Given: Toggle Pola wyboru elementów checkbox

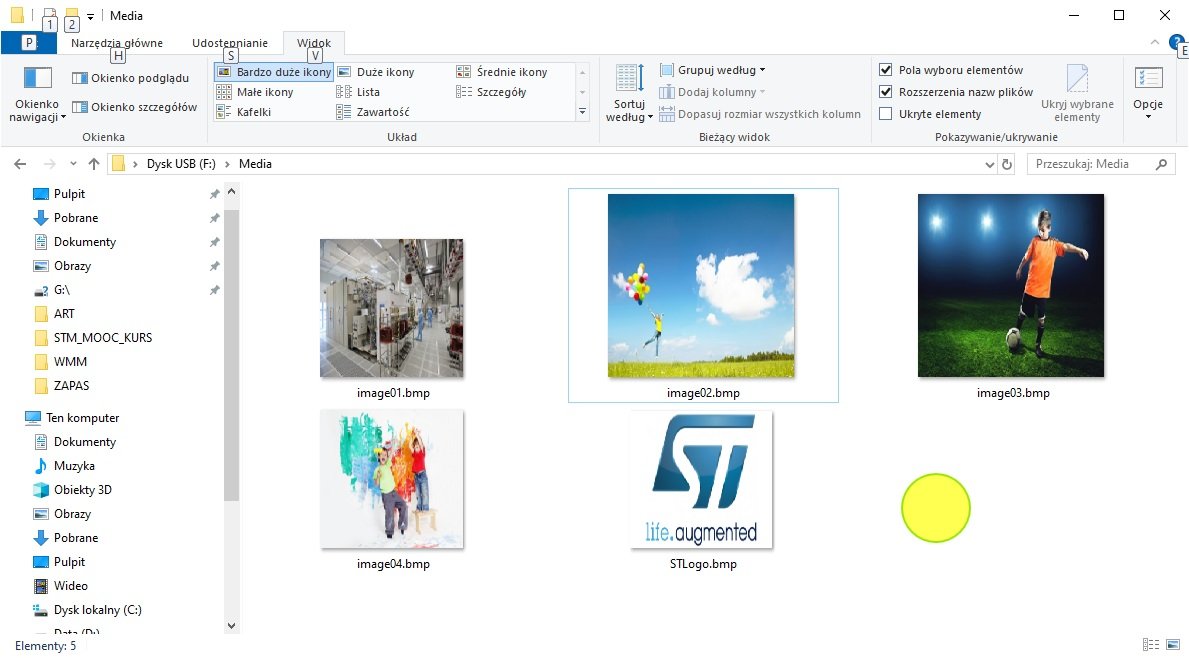Looking at the screenshot, I should 886,70.
